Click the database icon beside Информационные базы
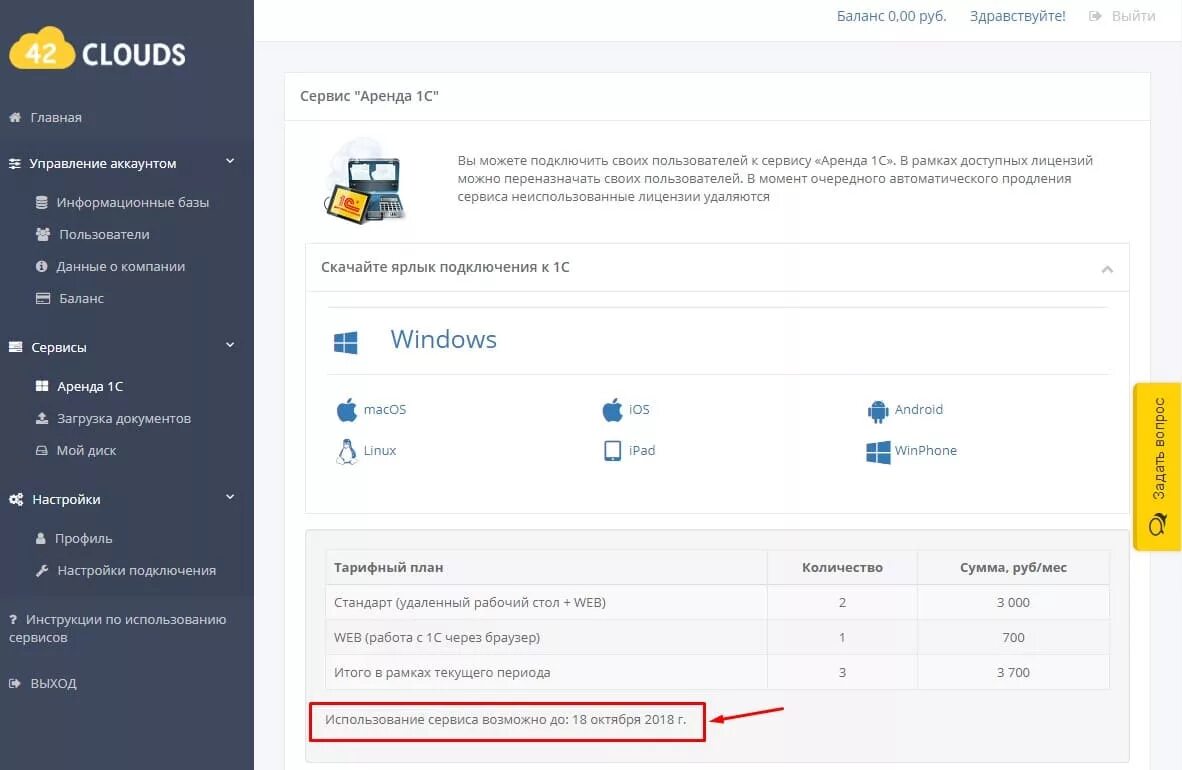 tap(42, 202)
